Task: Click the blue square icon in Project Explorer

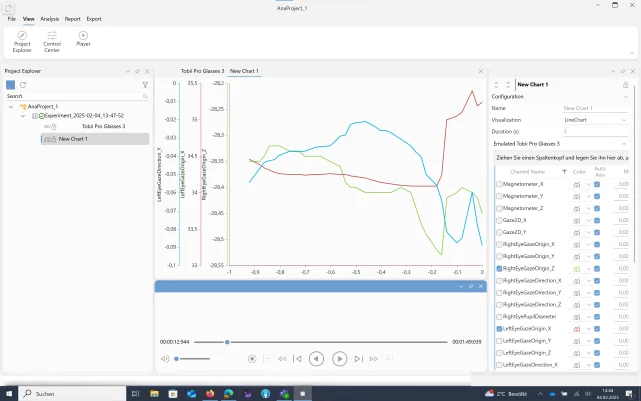Action: [x=11, y=85]
